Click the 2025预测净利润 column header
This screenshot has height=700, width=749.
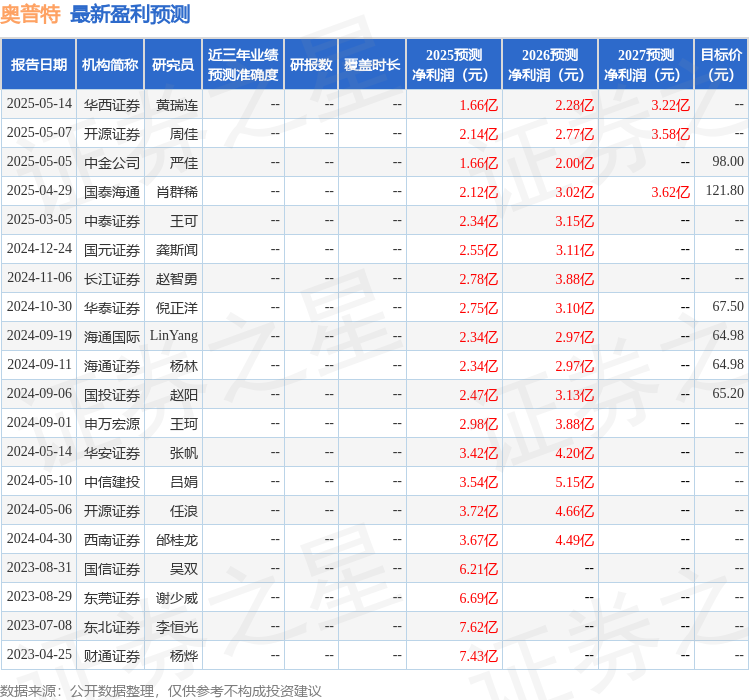tap(454, 65)
